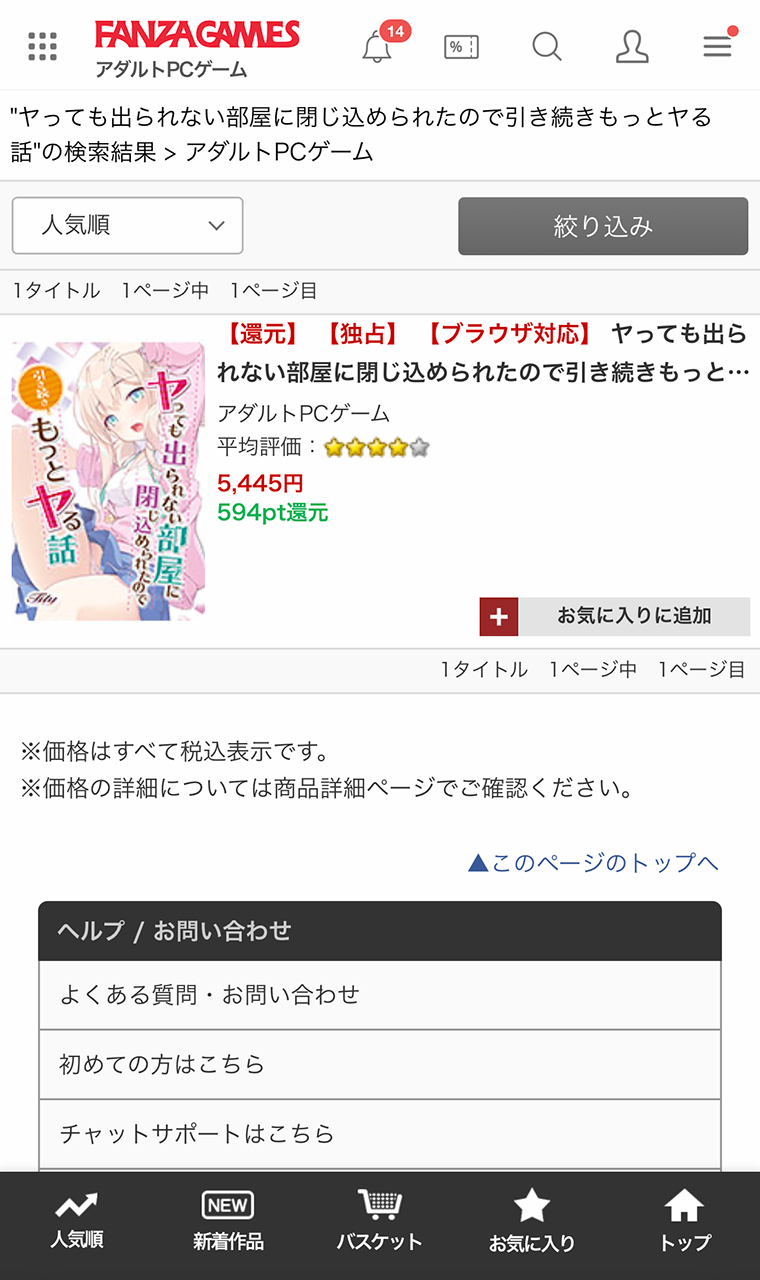Click お気に入りに追加 button

[x=634, y=617]
